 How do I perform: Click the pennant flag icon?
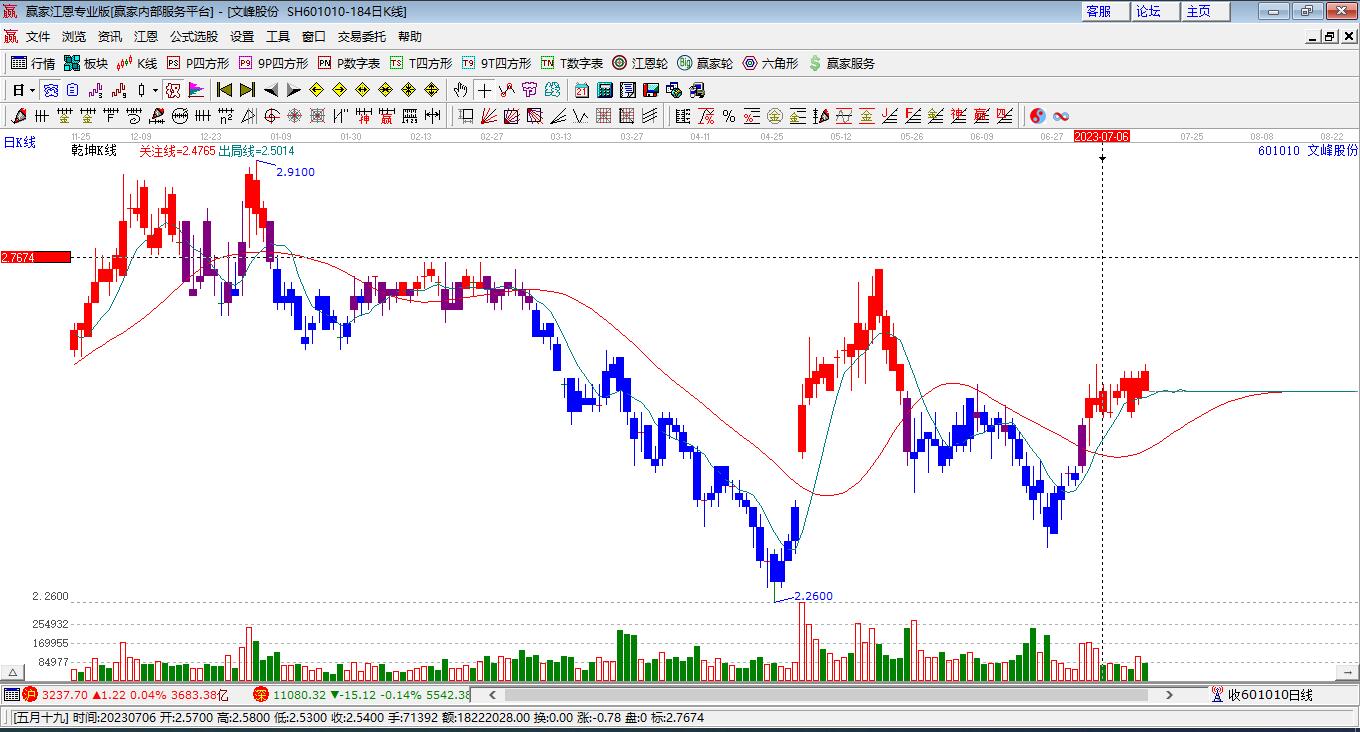tap(196, 90)
